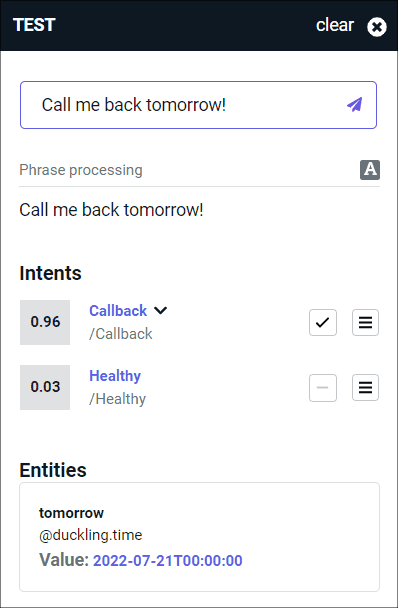Toggle the dash box for the Healthy intent
The image size is (398, 608).
point(323,387)
